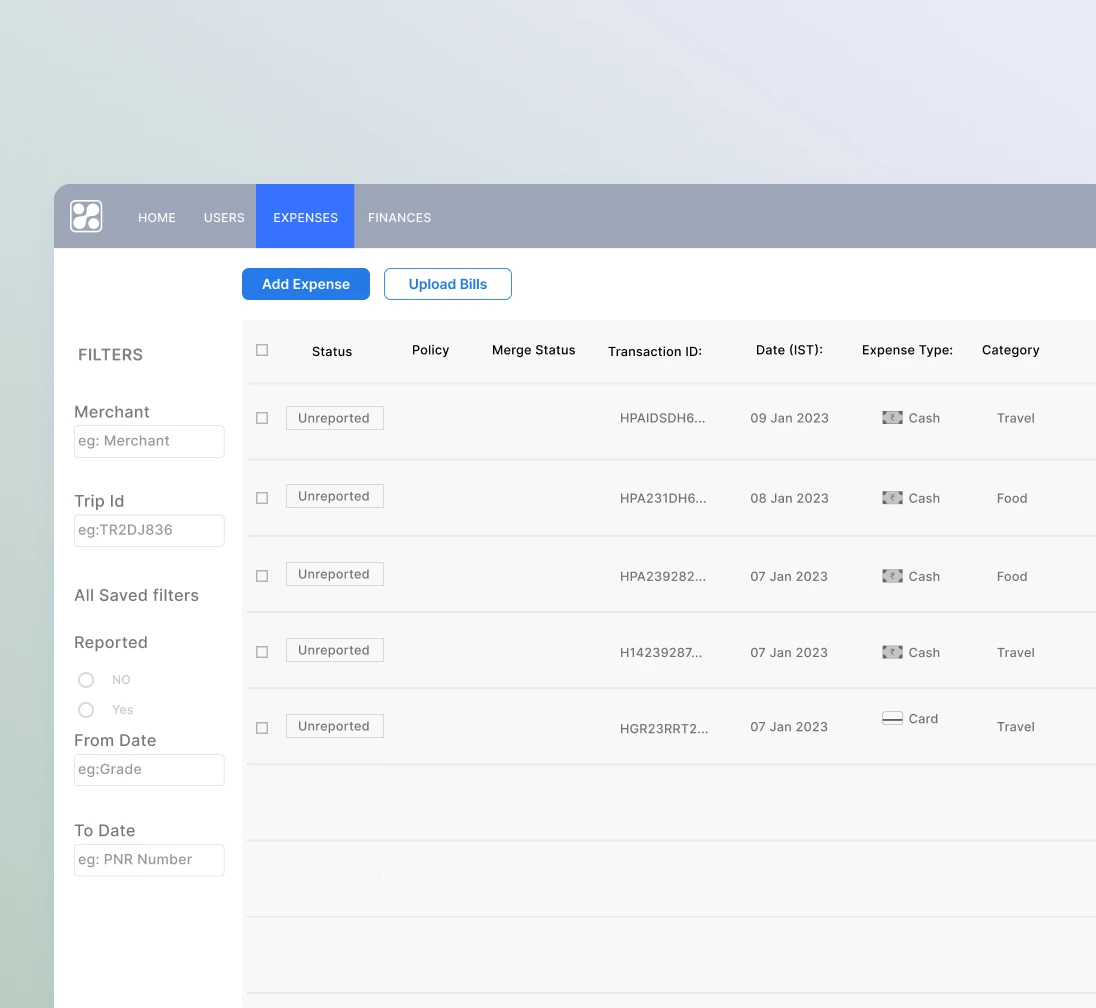Click the Upload Bills button
This screenshot has width=1096, height=1008.
(x=447, y=284)
